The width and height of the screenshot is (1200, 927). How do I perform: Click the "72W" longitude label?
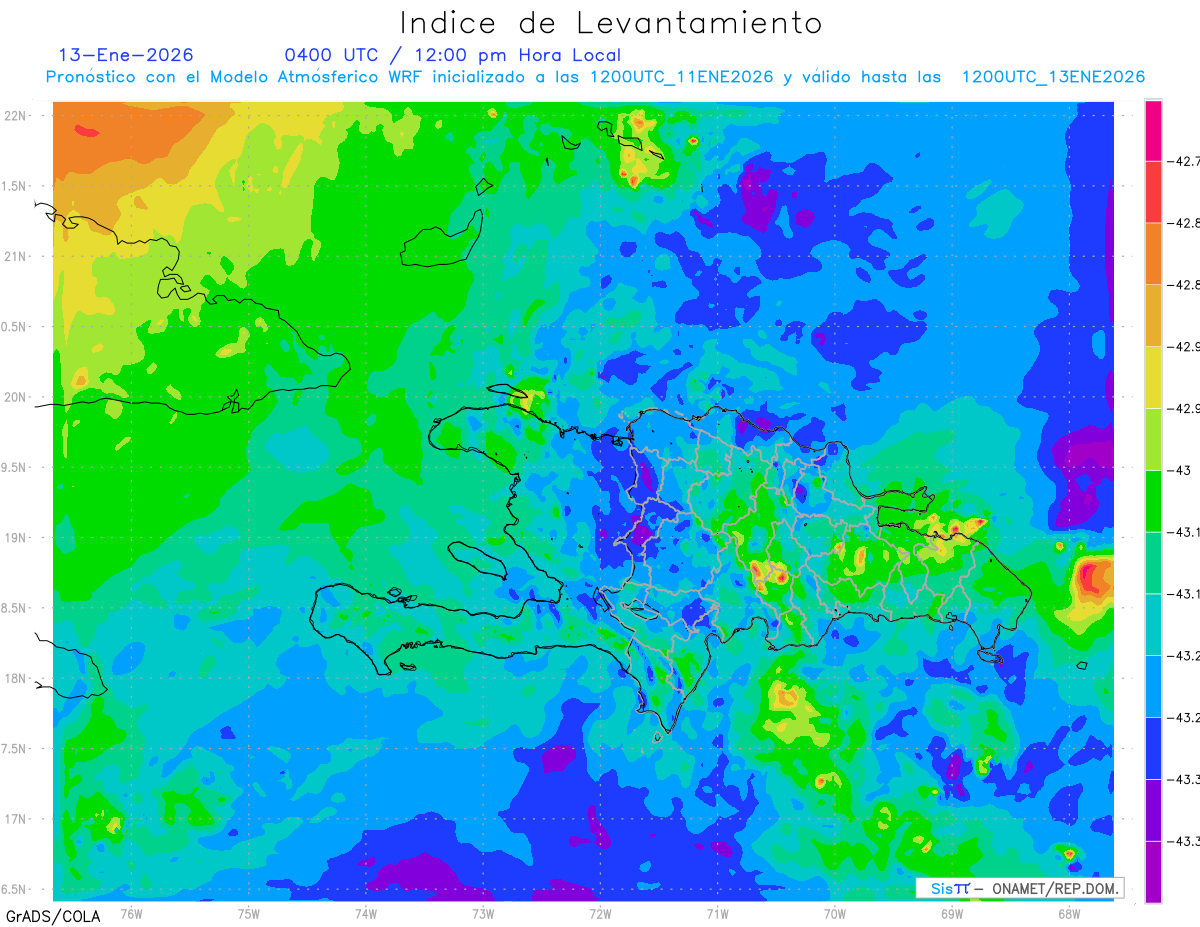click(x=601, y=913)
